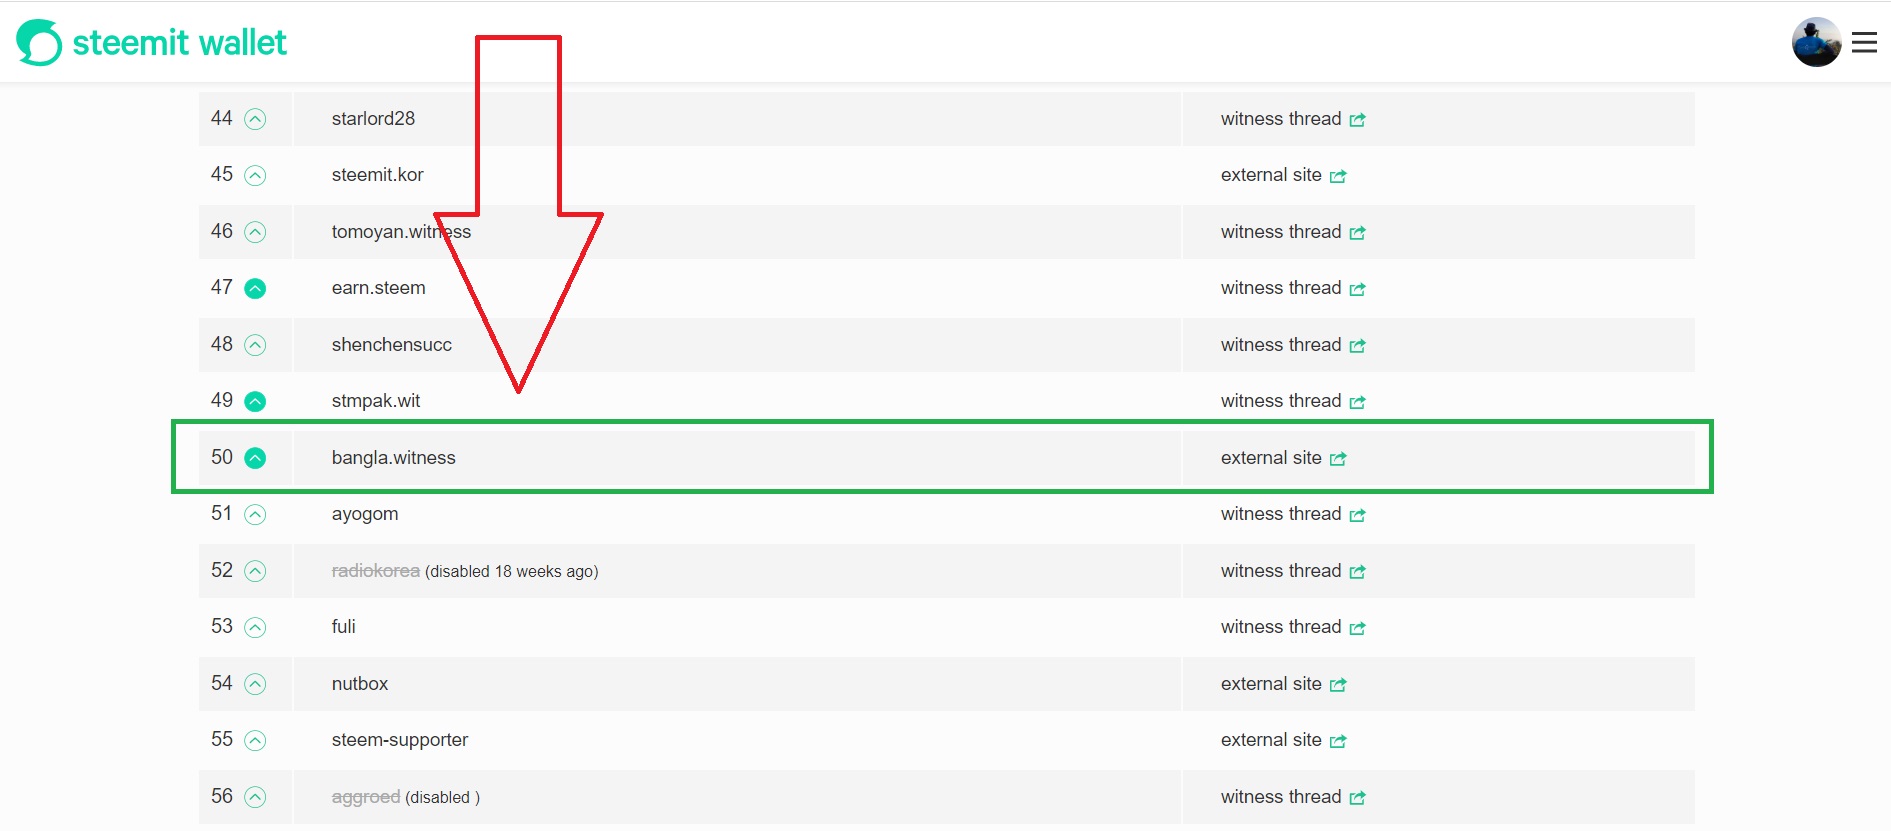1891x831 pixels.
Task: Remove vote for earn.steem
Action: 256,289
